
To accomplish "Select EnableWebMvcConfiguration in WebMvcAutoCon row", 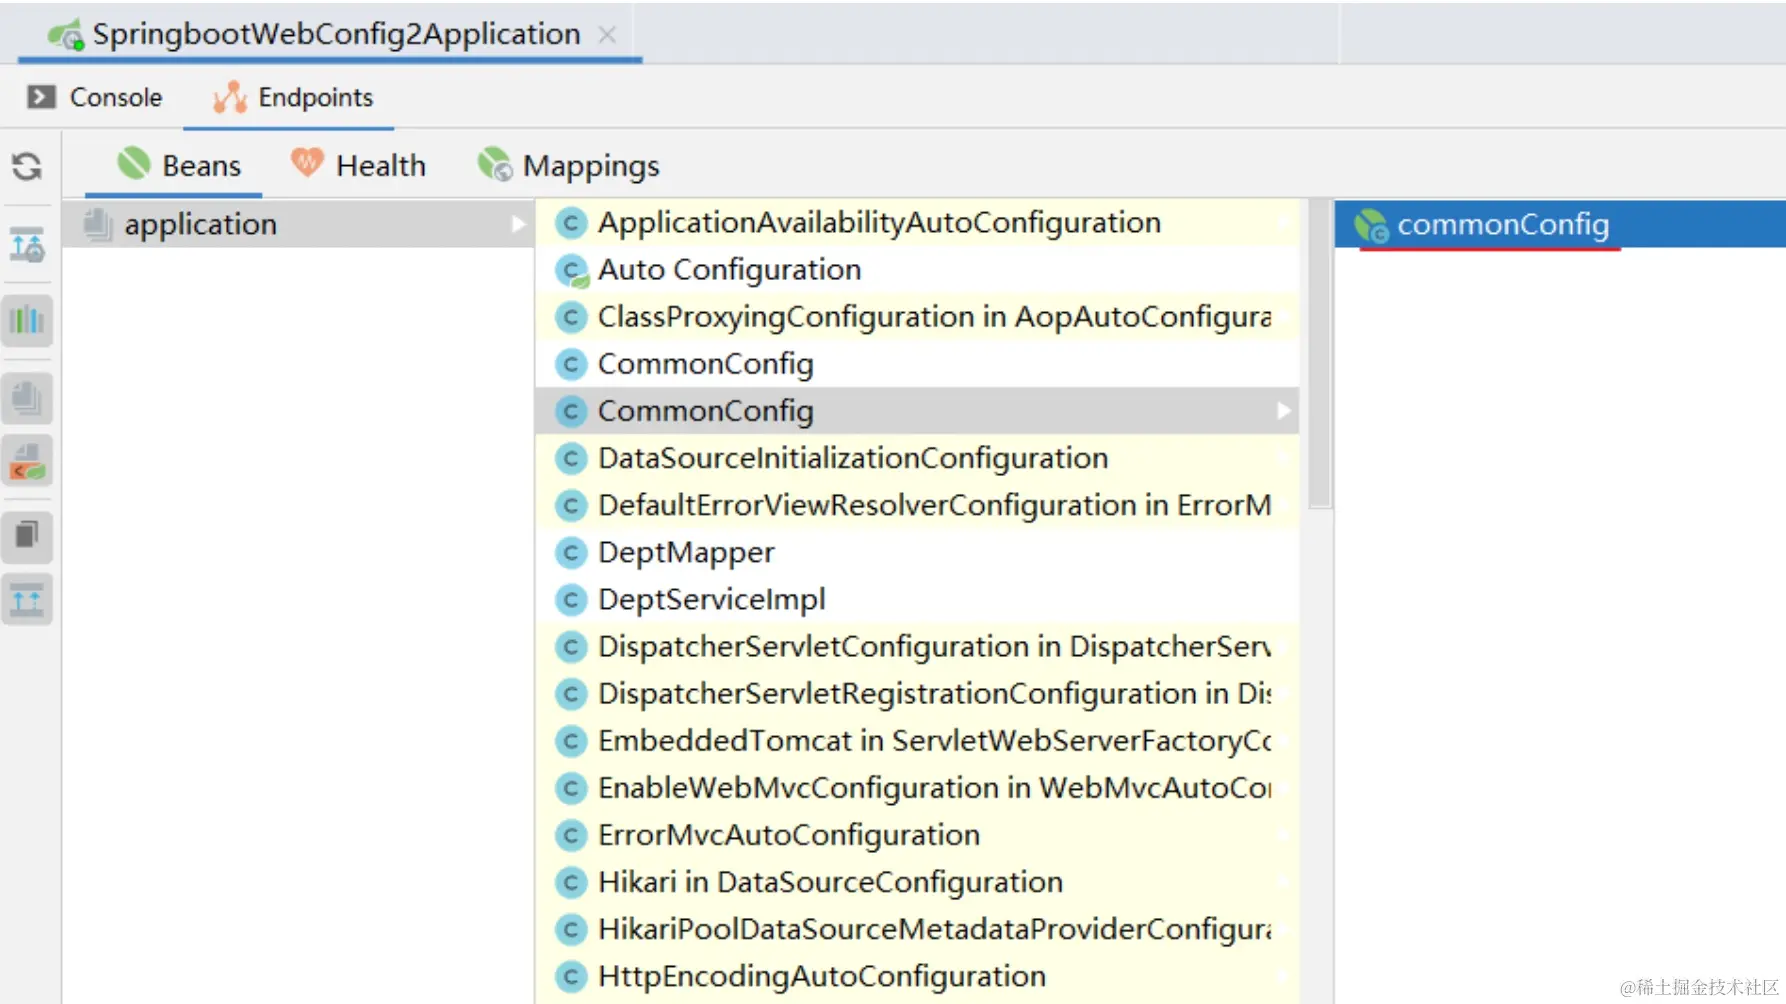I will [x=917, y=787].
